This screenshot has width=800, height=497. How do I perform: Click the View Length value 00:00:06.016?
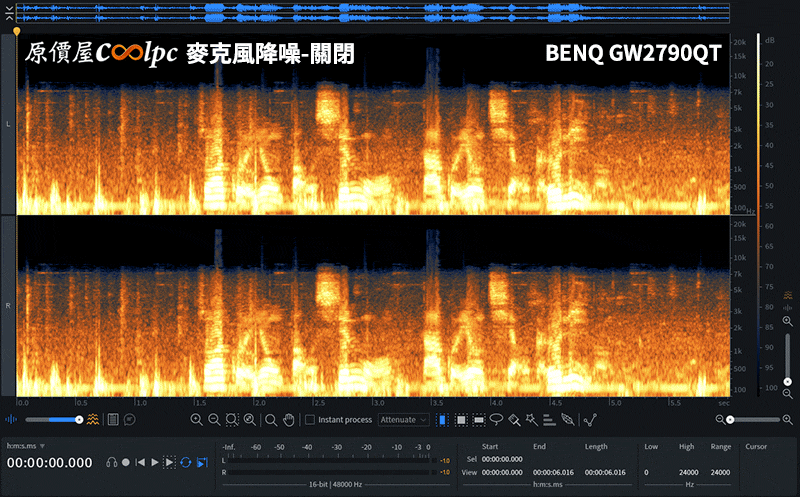pyautogui.click(x=605, y=473)
